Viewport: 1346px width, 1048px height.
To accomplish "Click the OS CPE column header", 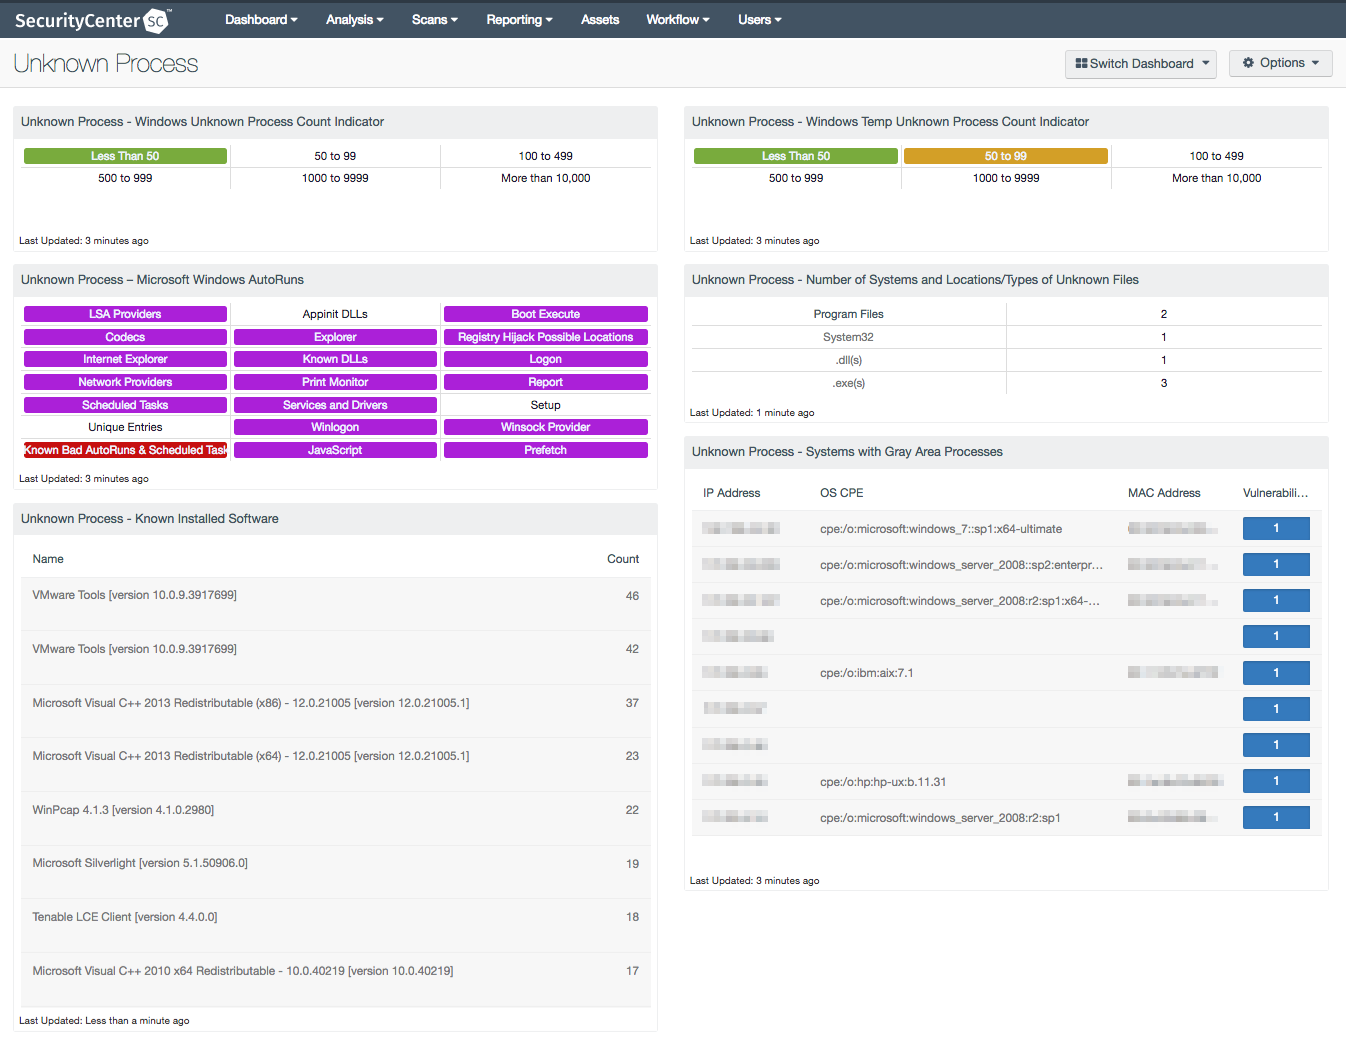I will (x=841, y=493).
